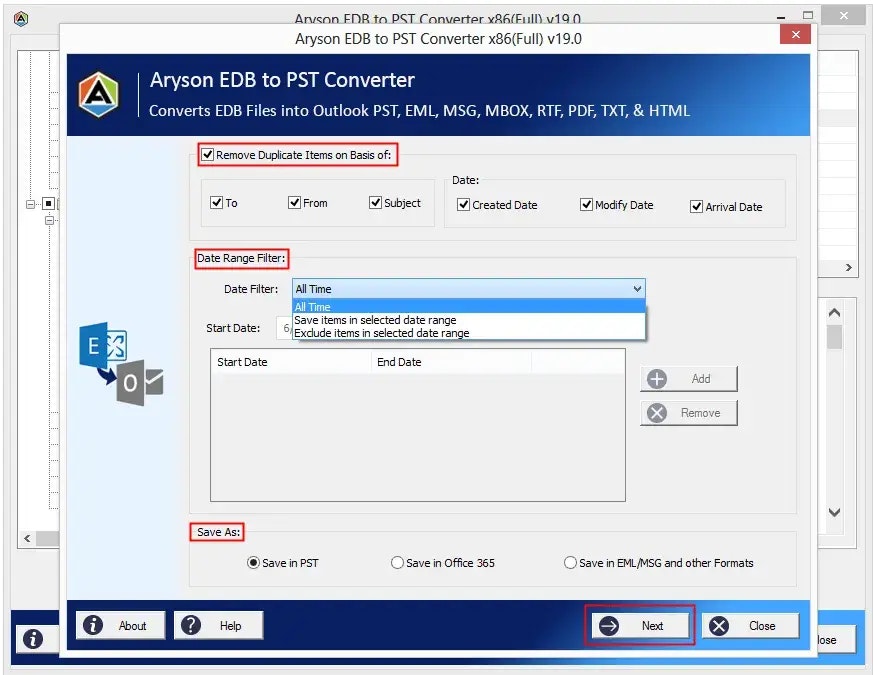Viewport: 873px width, 675px height.
Task: Uncheck the From checkbox
Action: click(x=295, y=202)
